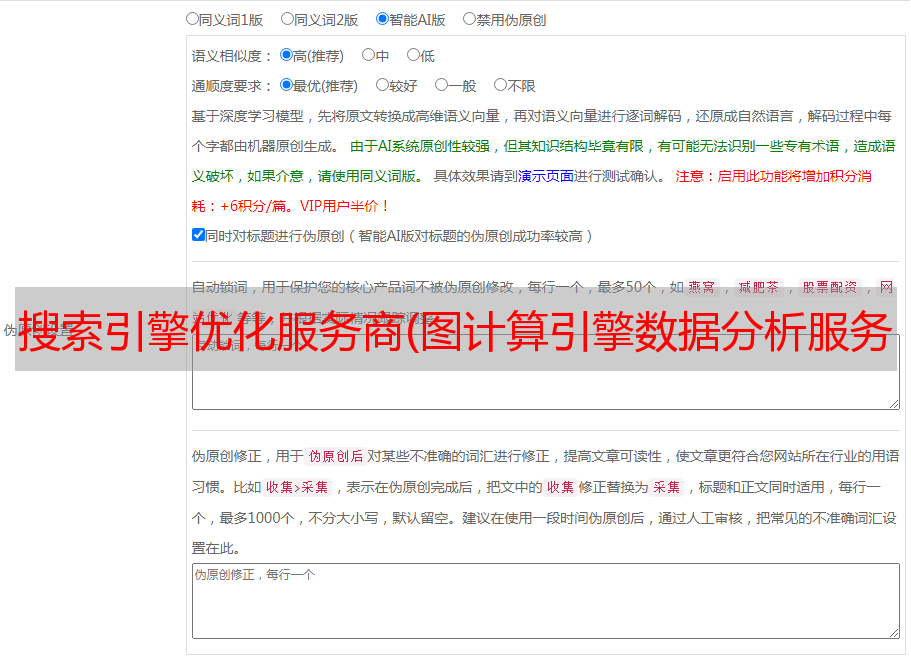Set 通顺度要求 to 最优(推荐)
Viewport: 911px width, 658px height.
(x=286, y=85)
